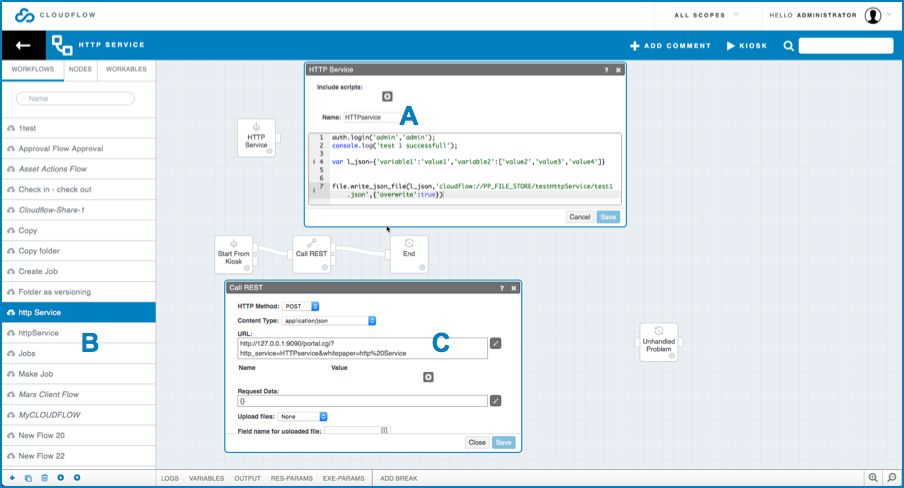Click Close in Call REST dialog
Screen dimensions: 904x488
[x=477, y=442]
